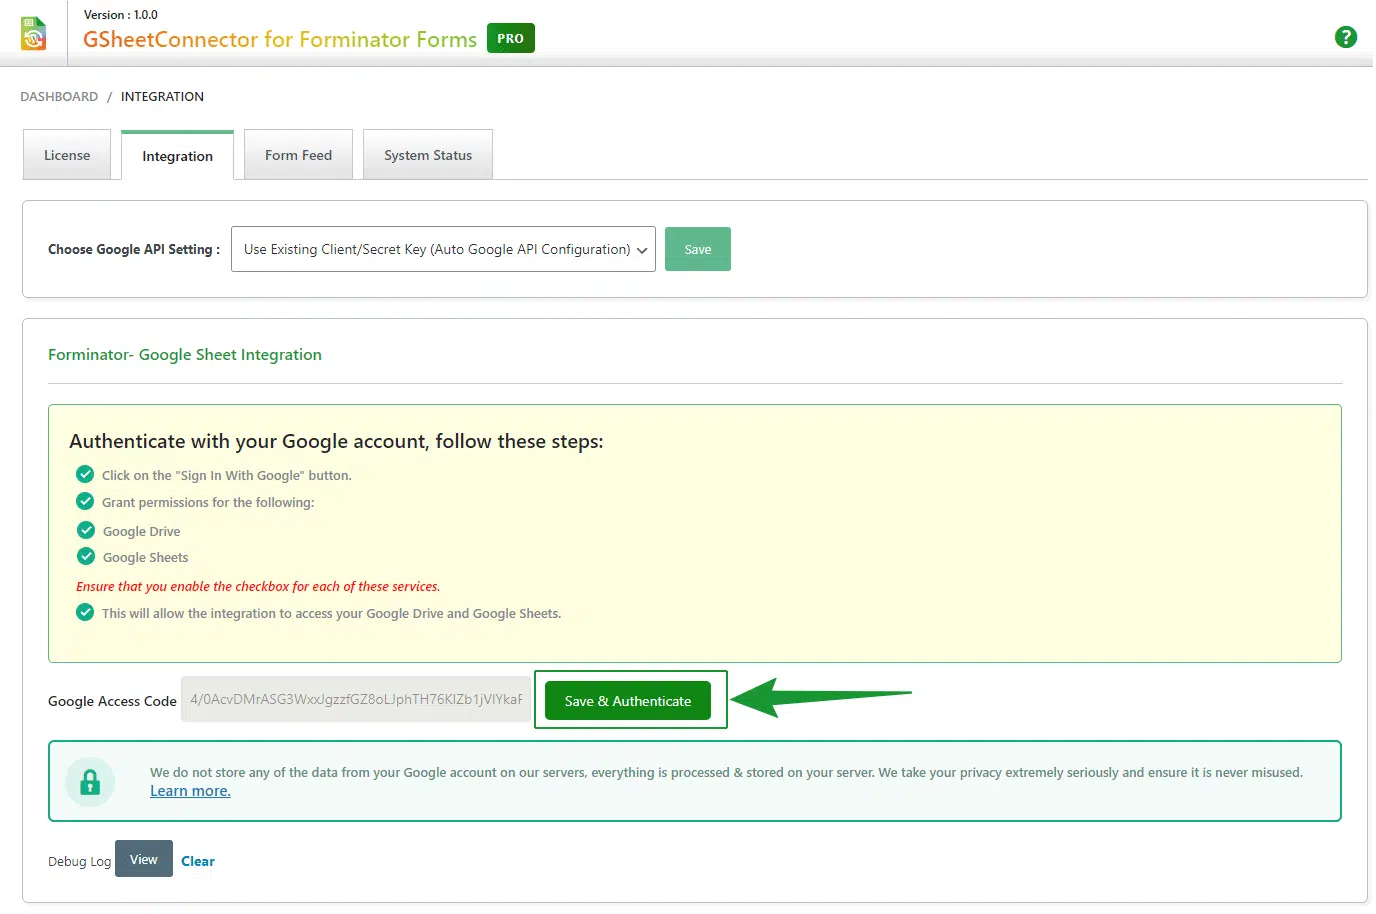Click the green padlock privacy icon
This screenshot has height=914, width=1376.
point(90,781)
